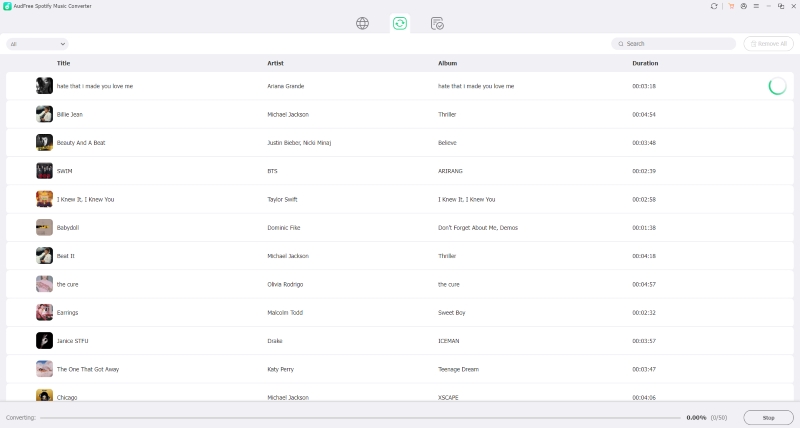Click album 'ARIRANG'
Viewport: 800px width, 428px height.
pyautogui.click(x=450, y=171)
